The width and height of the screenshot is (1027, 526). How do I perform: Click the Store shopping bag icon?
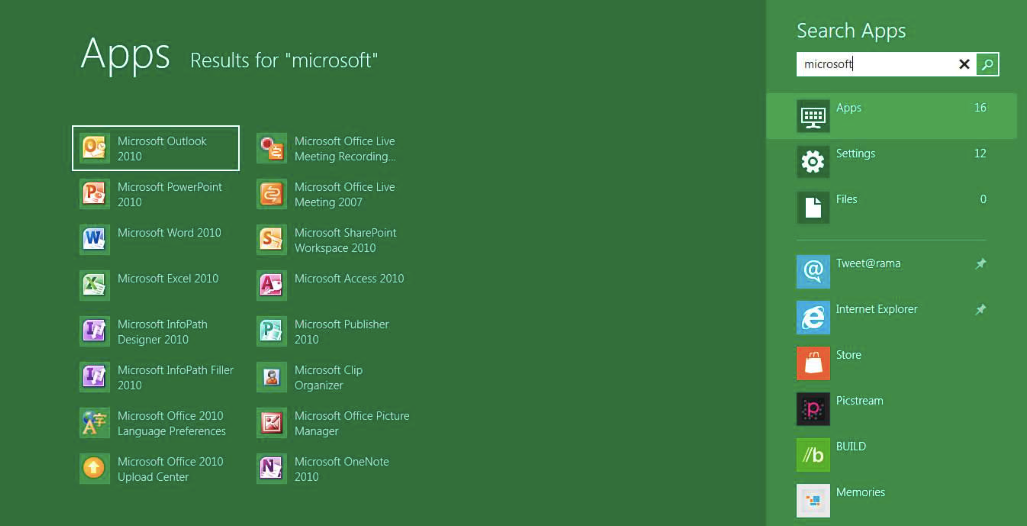[x=813, y=364]
